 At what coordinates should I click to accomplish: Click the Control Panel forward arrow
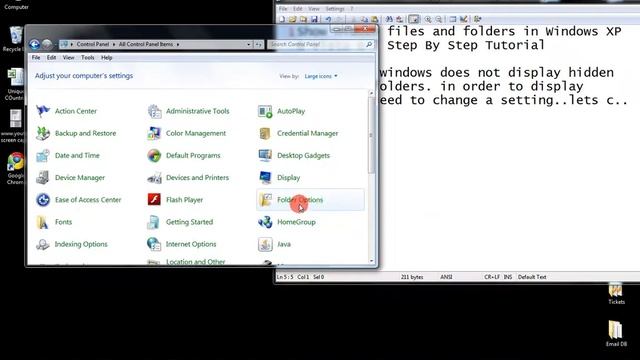(x=47, y=44)
